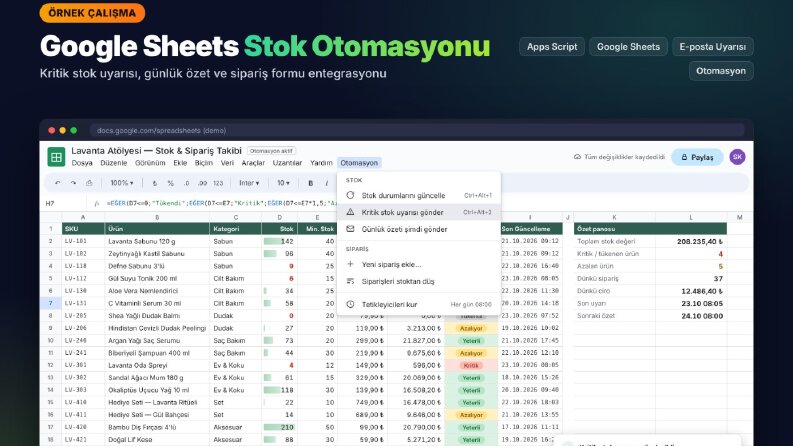Viewport: 793px width, 446px height.
Task: Click into the formula bar text
Action: coord(222,203)
